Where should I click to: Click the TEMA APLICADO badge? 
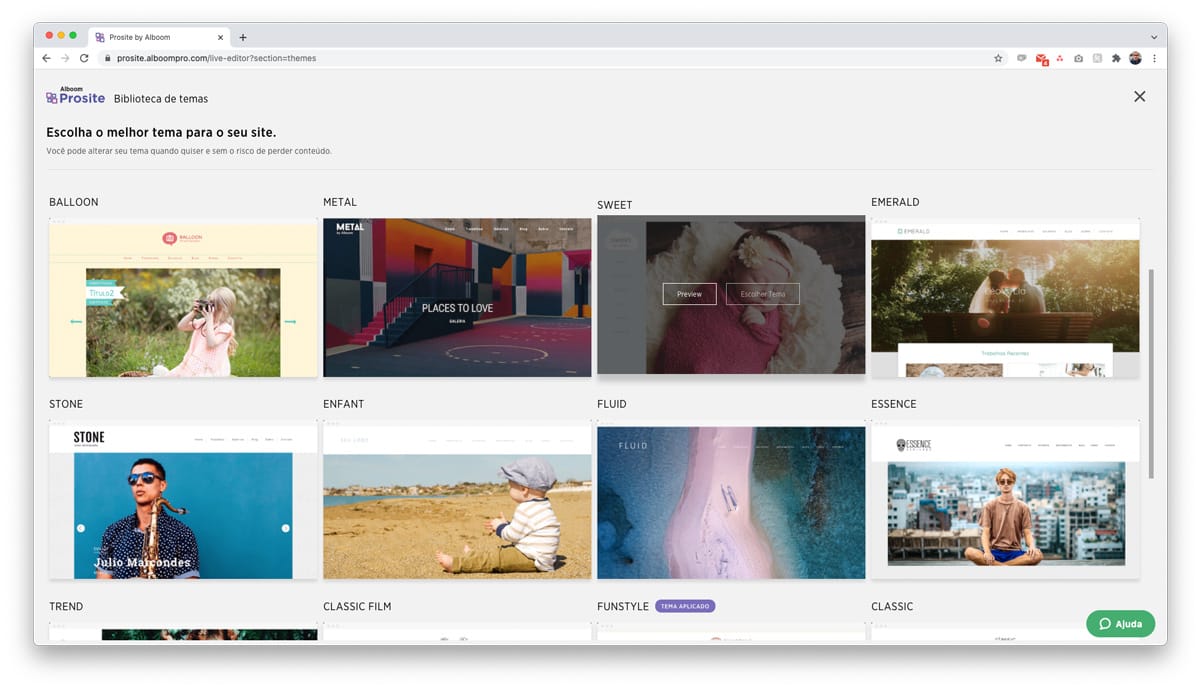pyautogui.click(x=685, y=606)
